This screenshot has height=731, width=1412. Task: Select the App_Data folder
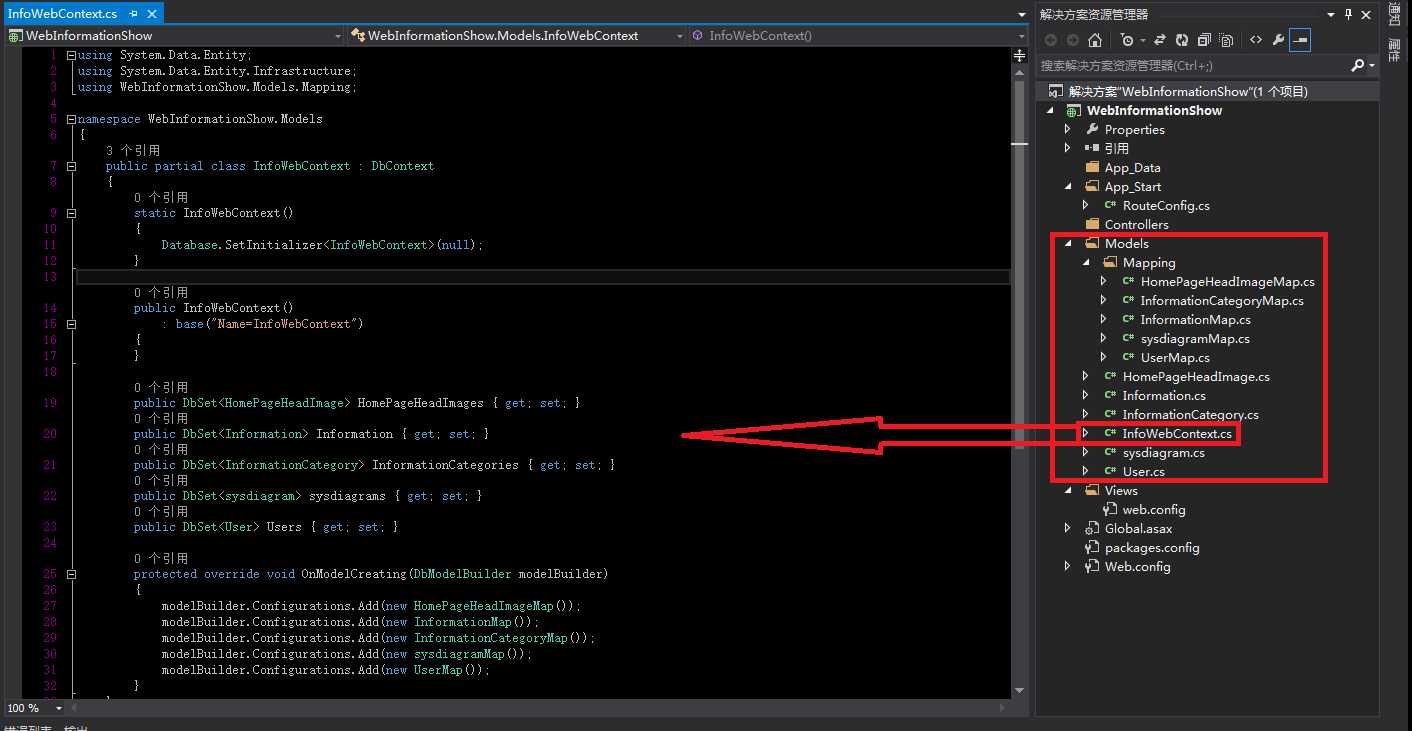[1132, 167]
